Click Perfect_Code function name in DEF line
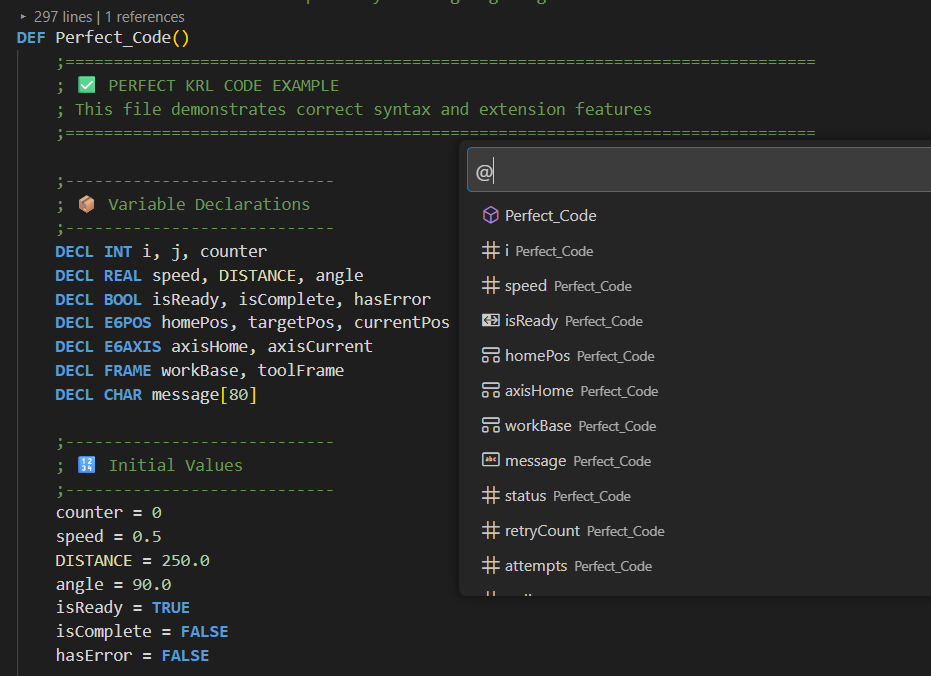The image size is (931, 676). click(x=113, y=37)
